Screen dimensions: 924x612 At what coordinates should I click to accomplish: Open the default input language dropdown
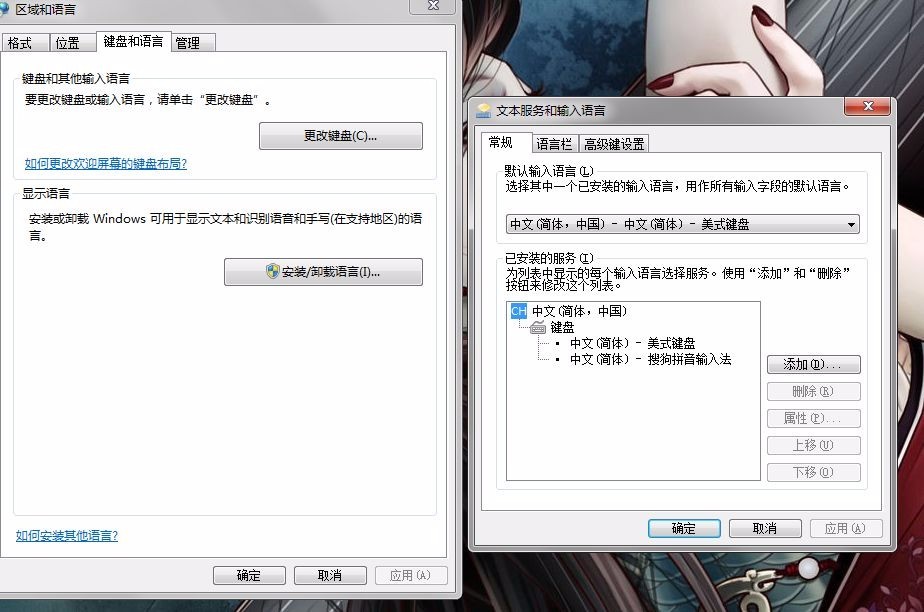(x=682, y=224)
